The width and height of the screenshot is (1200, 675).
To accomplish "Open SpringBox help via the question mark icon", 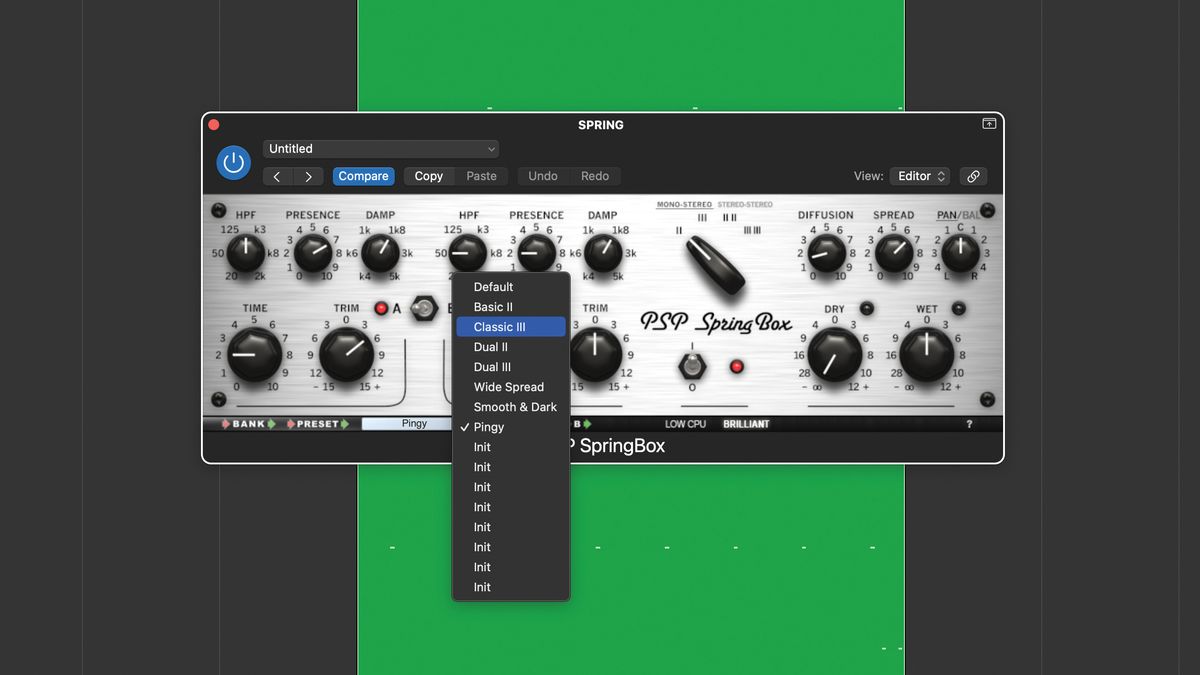I will pos(968,423).
